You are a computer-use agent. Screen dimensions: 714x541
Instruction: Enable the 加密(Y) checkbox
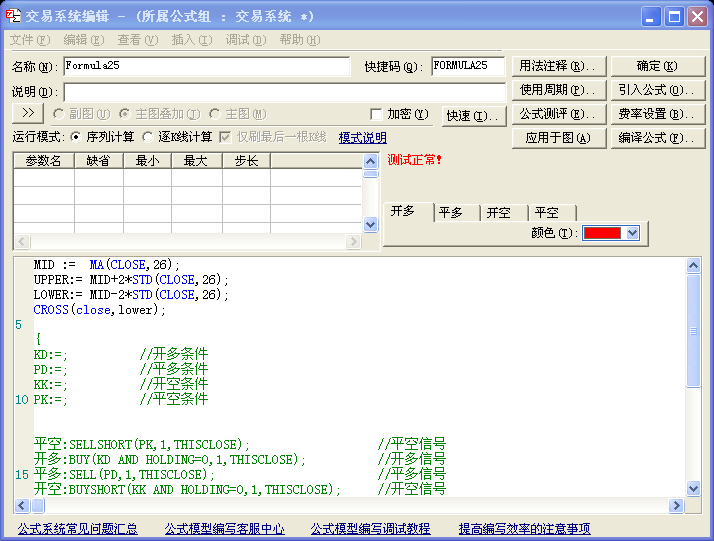pos(376,114)
